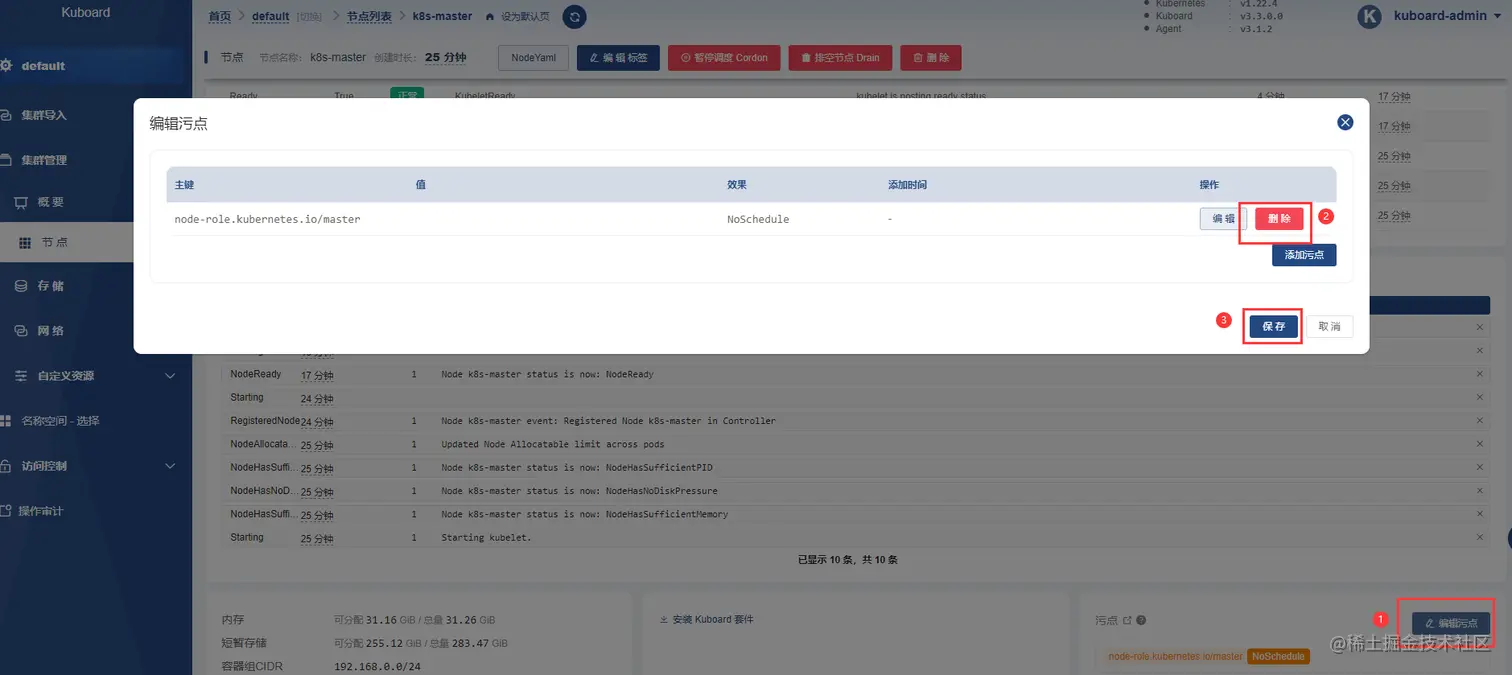Open 存储 in the sidebar

(x=51, y=286)
